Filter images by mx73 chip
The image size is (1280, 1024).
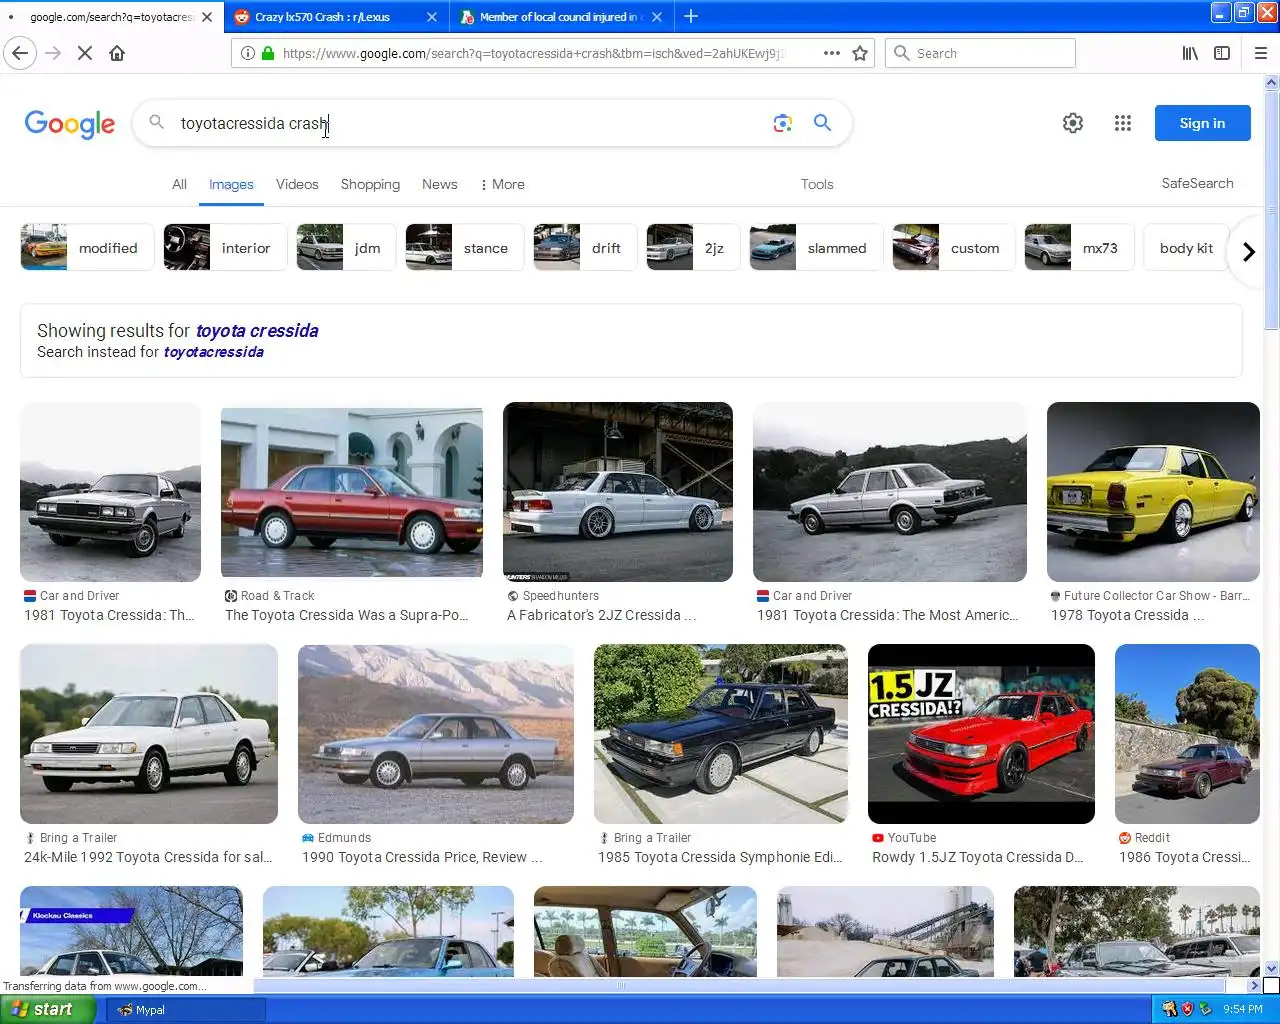[x=1079, y=248]
